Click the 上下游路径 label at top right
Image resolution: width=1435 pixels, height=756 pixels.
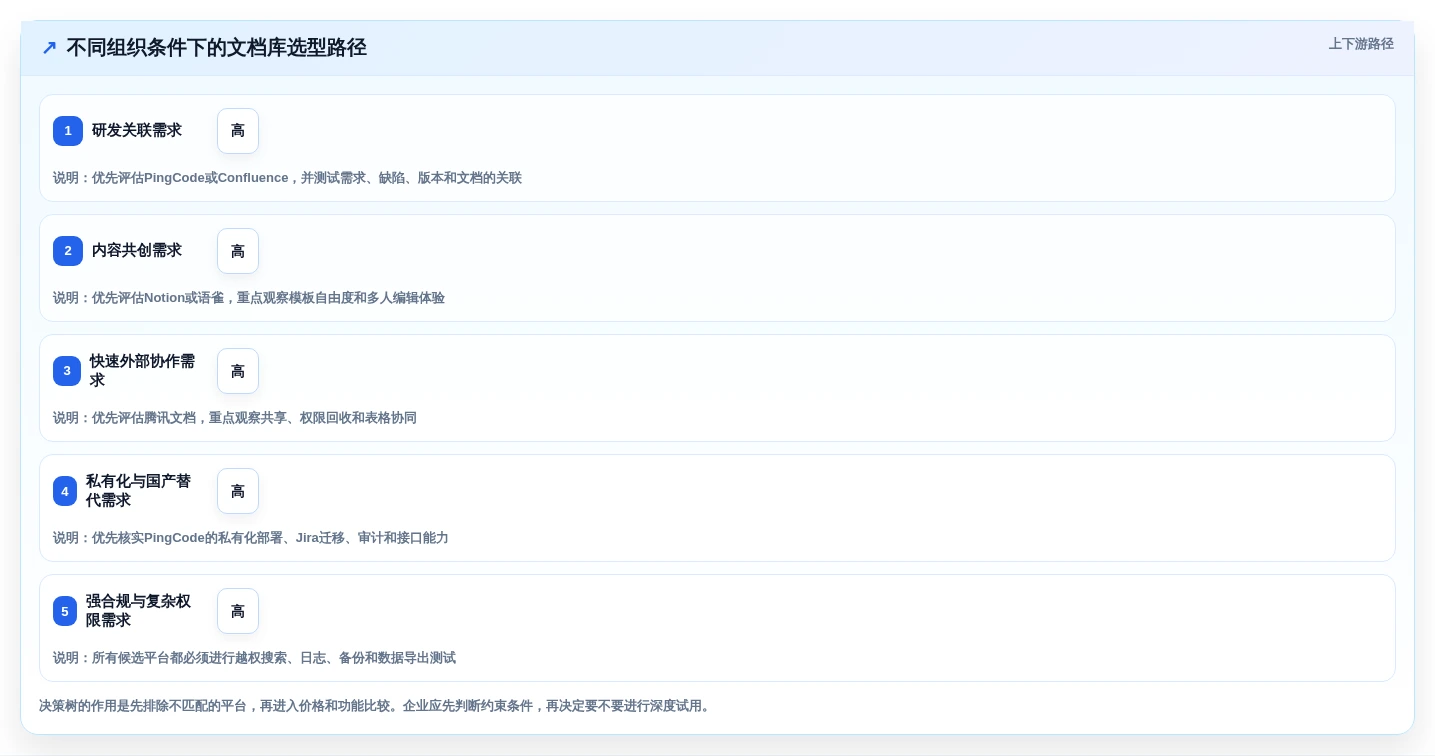tap(1361, 44)
